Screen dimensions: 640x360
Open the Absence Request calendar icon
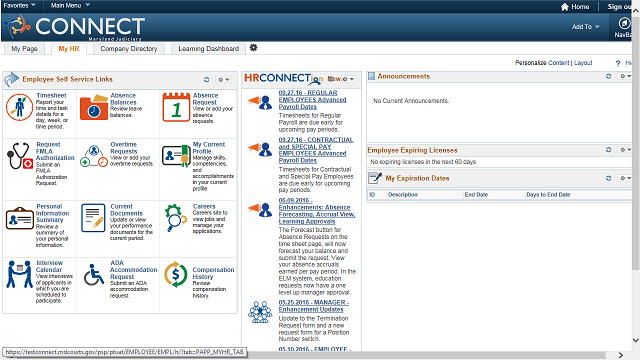[176, 107]
